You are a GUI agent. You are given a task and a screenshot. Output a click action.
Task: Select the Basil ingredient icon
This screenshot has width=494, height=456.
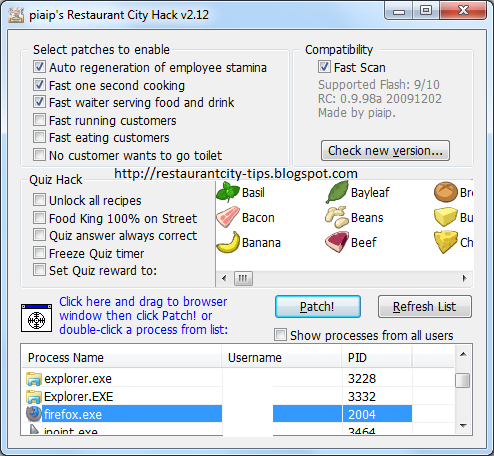pyautogui.click(x=228, y=192)
